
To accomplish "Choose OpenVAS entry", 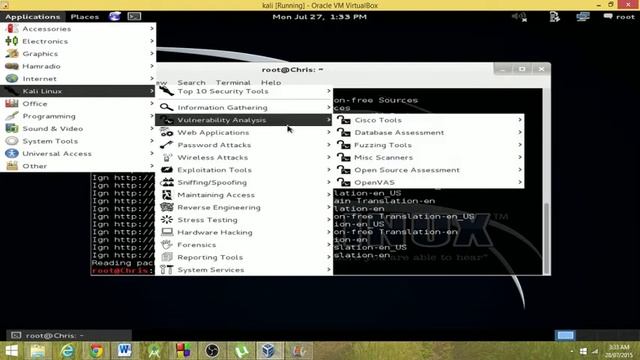I will coord(429,182).
